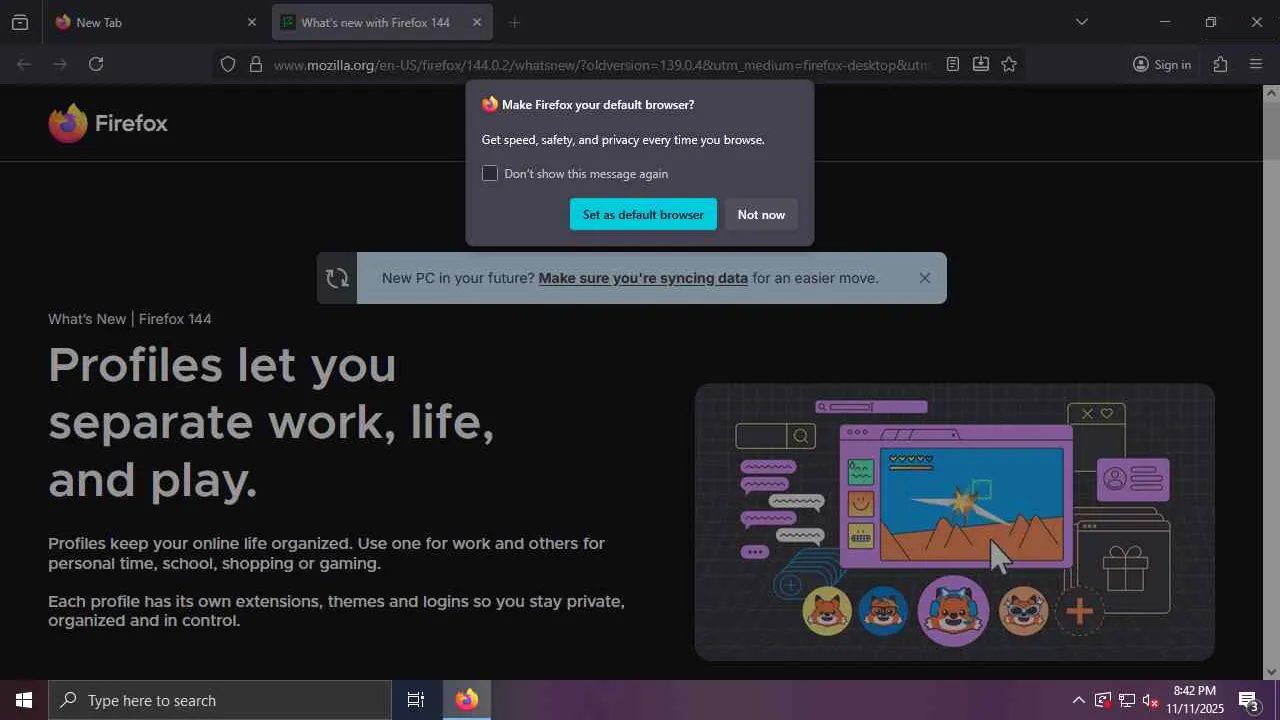
Task: Open Task View from the taskbar
Action: click(416, 700)
